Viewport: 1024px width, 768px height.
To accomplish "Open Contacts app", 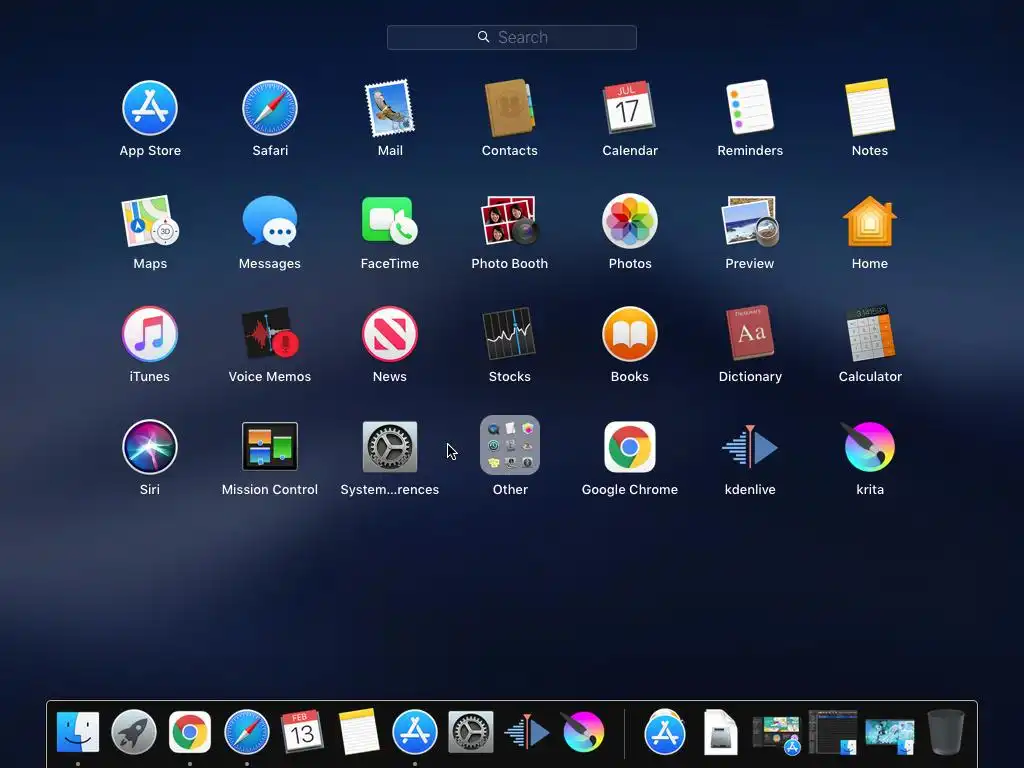I will (x=509, y=108).
